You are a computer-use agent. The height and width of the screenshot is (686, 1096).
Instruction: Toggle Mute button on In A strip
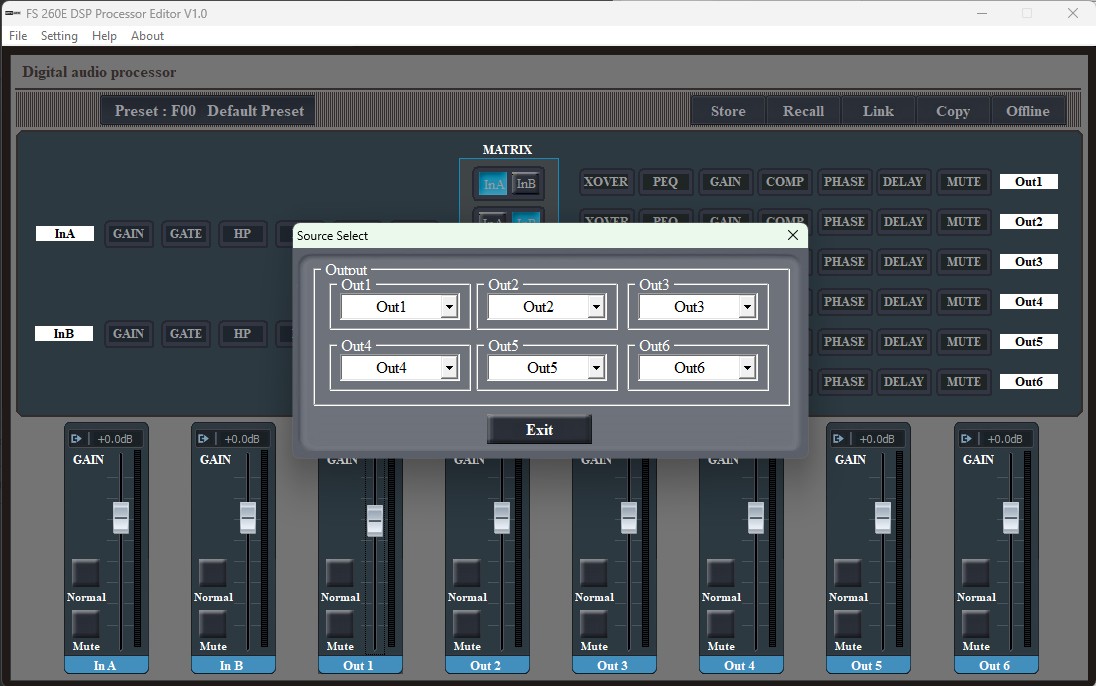pyautogui.click(x=86, y=624)
